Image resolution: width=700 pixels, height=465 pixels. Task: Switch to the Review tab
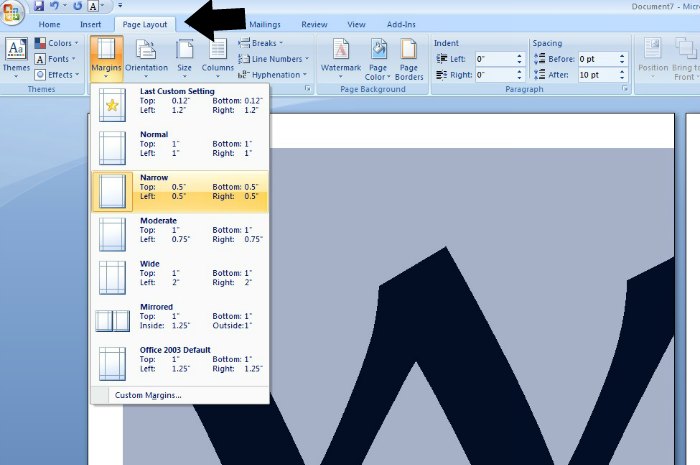point(314,25)
